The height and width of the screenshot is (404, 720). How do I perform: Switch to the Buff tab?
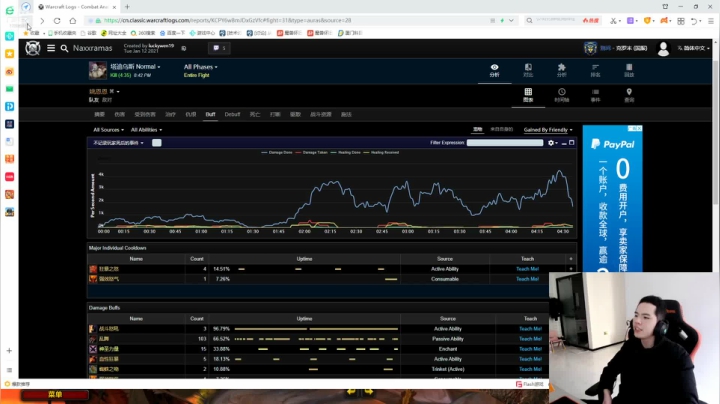click(210, 114)
